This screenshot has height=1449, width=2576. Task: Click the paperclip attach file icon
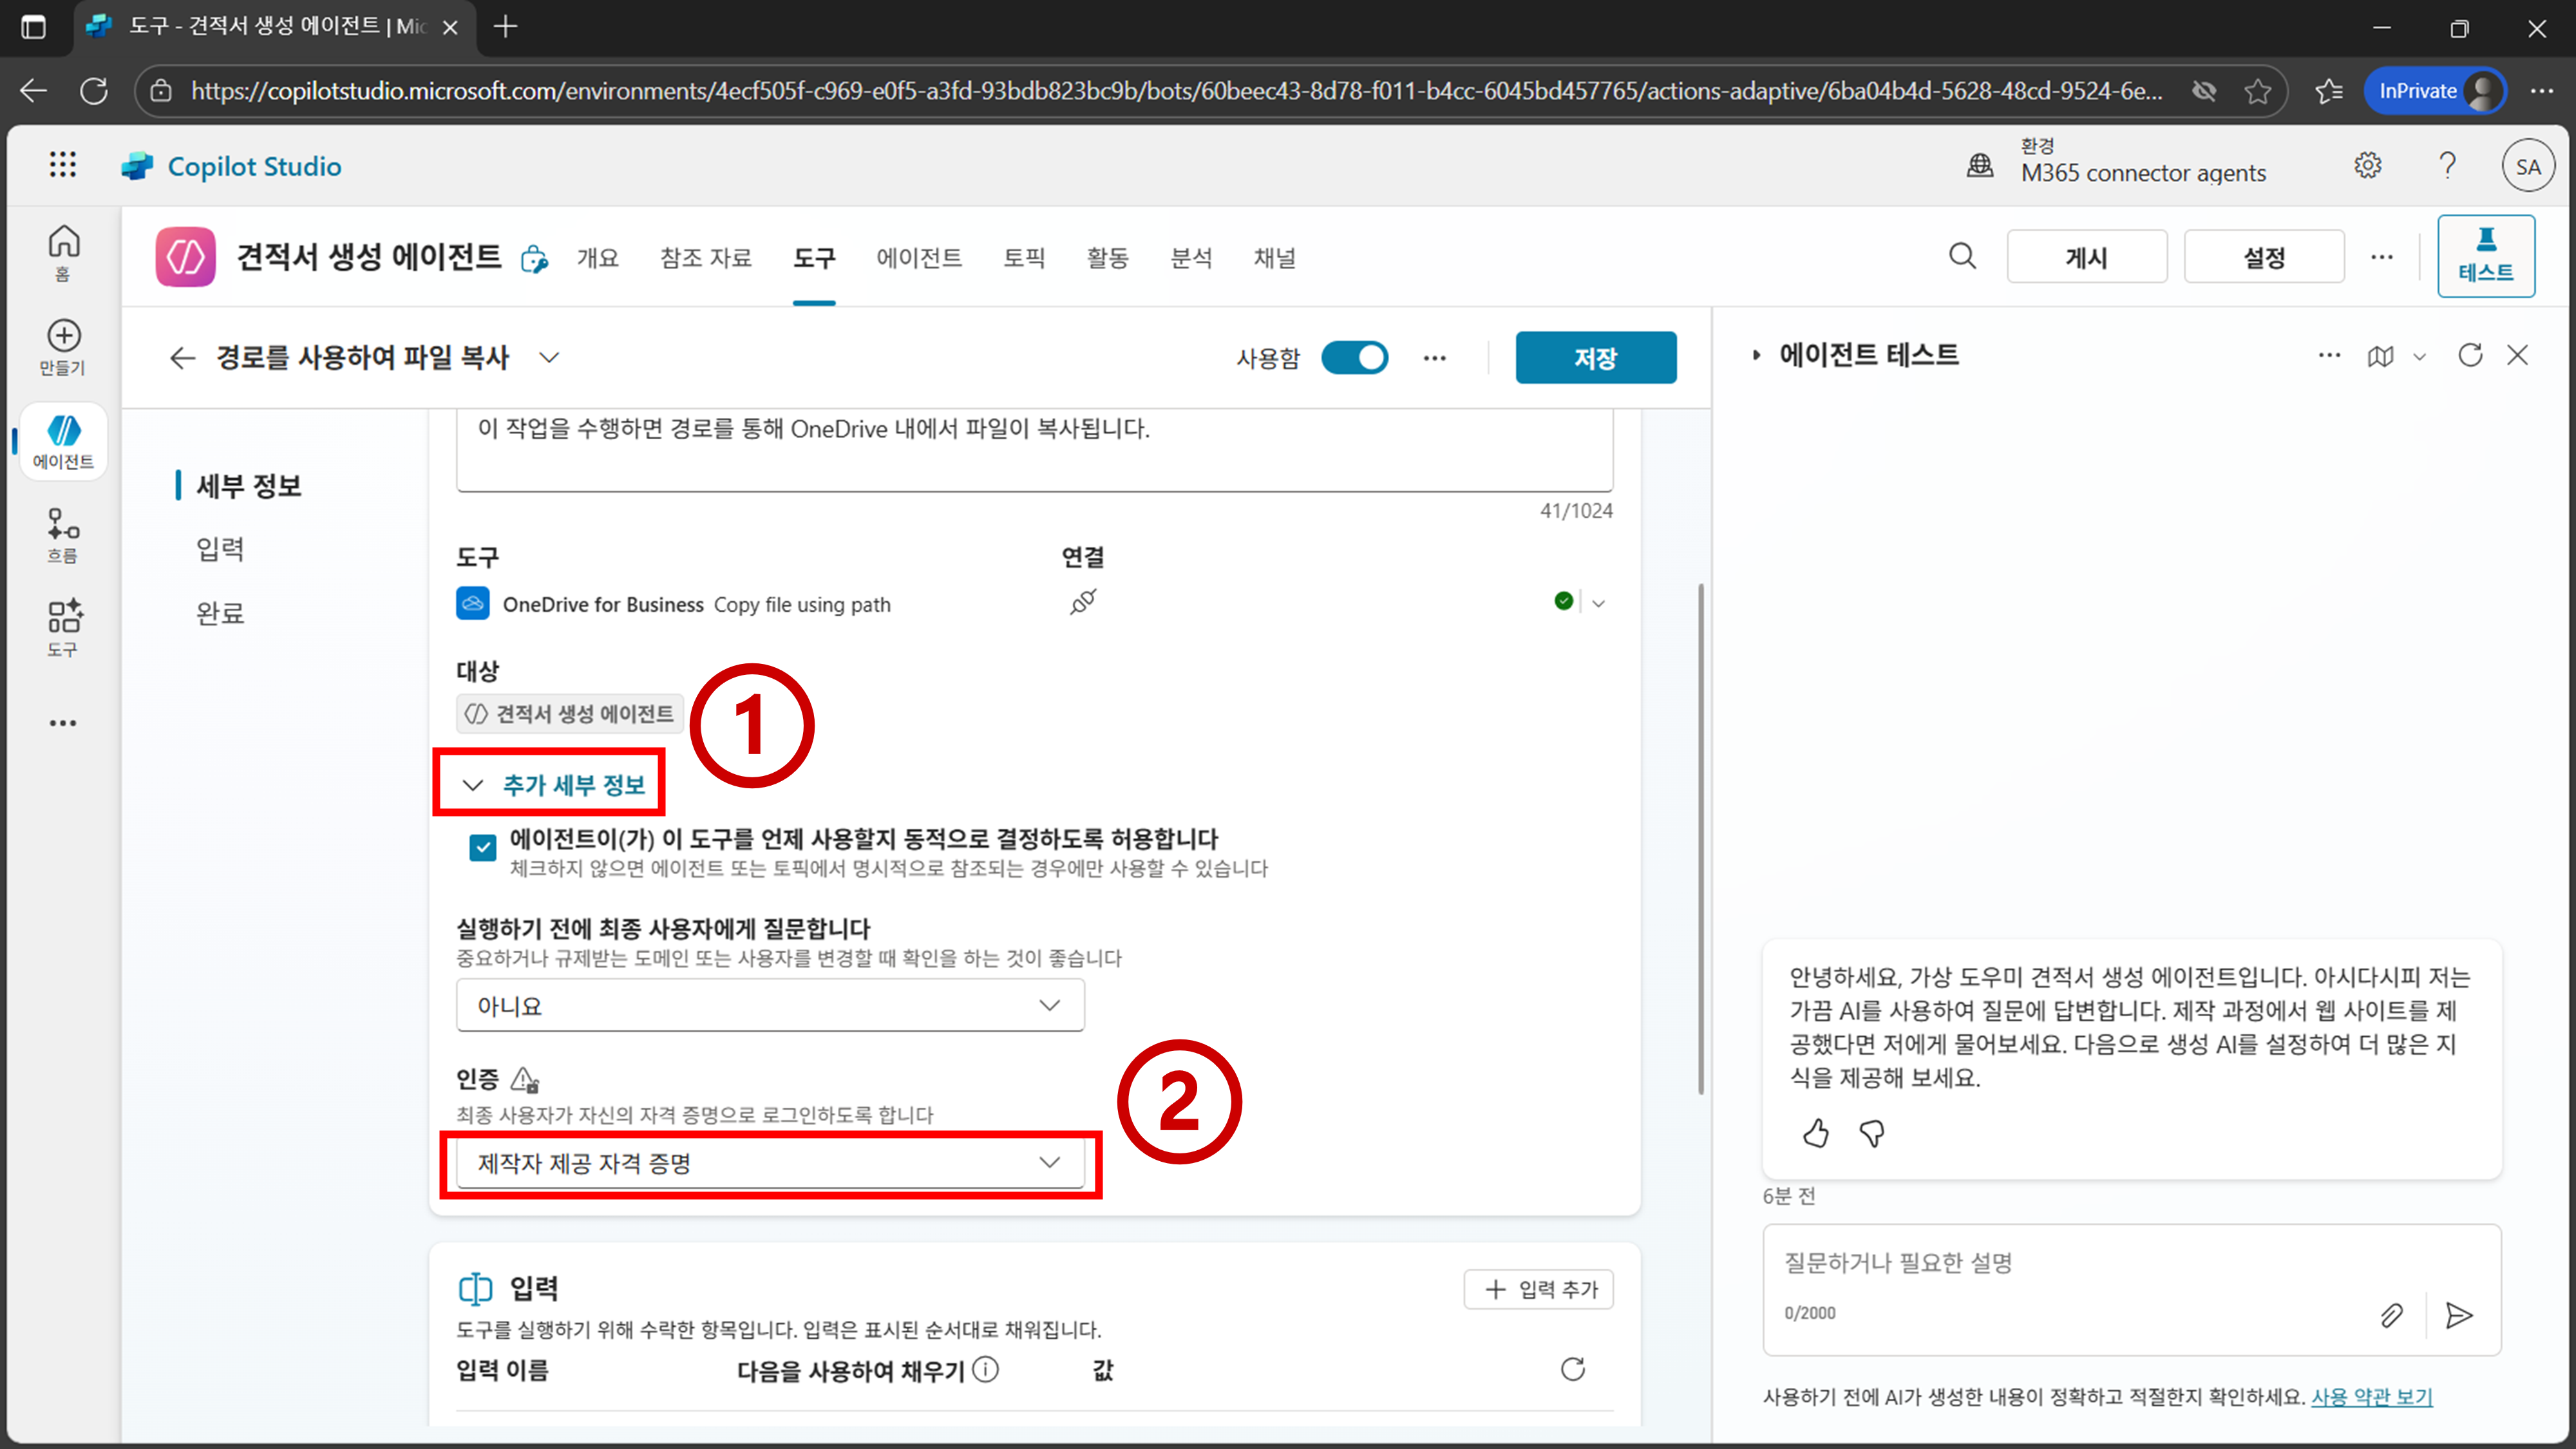[2391, 1315]
